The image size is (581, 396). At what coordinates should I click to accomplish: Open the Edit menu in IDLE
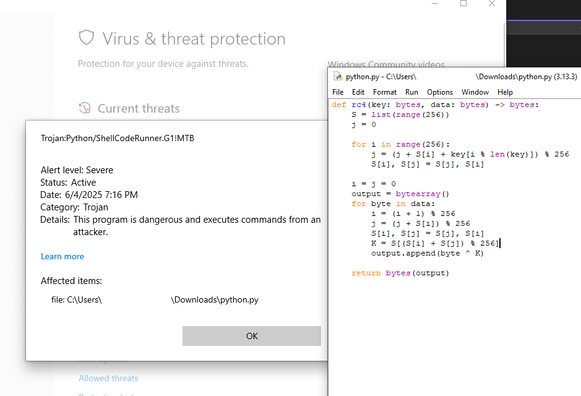coord(358,92)
